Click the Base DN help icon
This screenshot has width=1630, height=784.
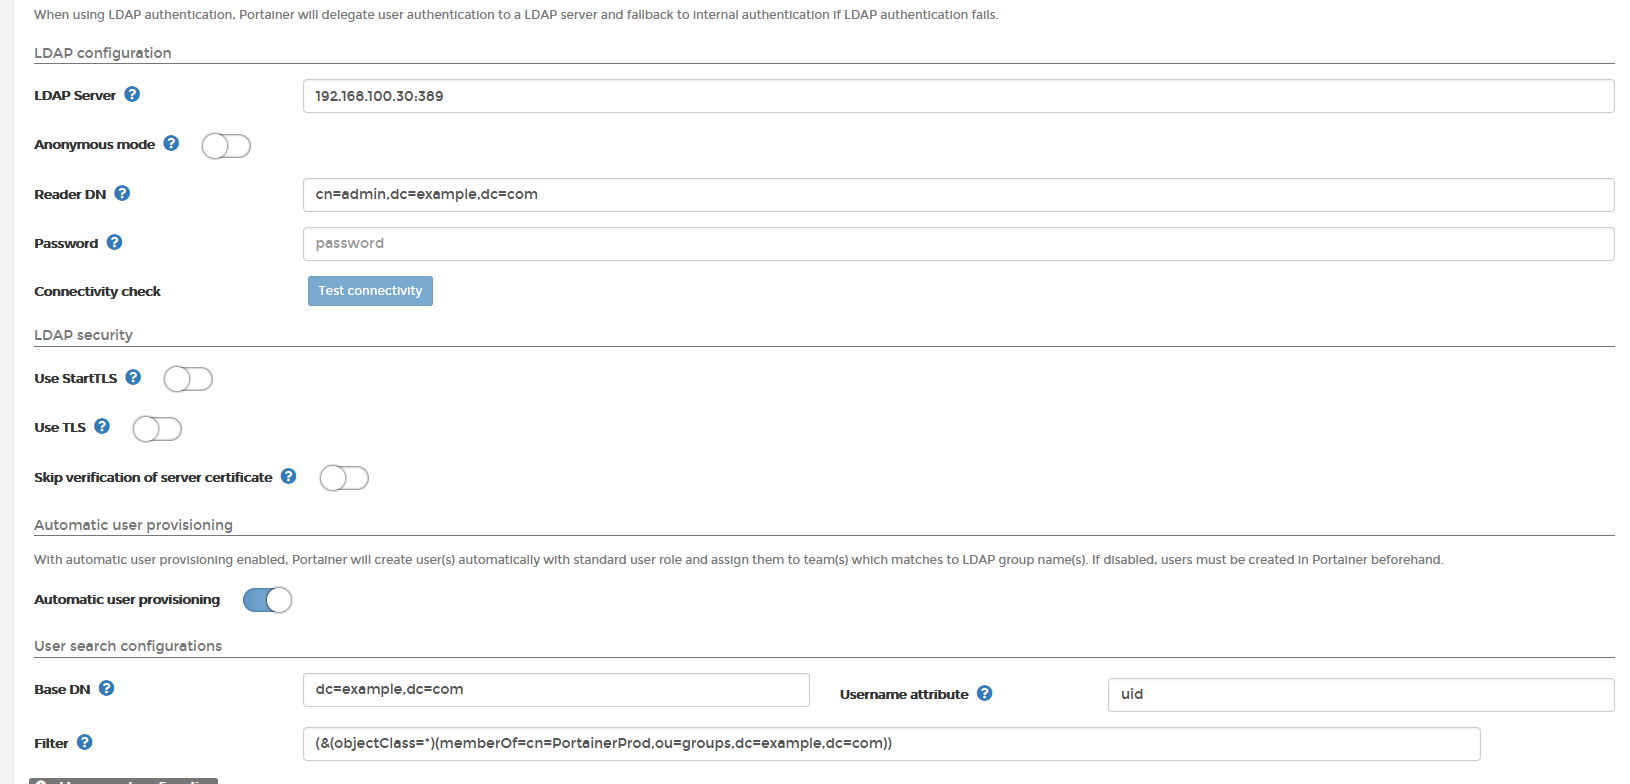click(x=107, y=688)
